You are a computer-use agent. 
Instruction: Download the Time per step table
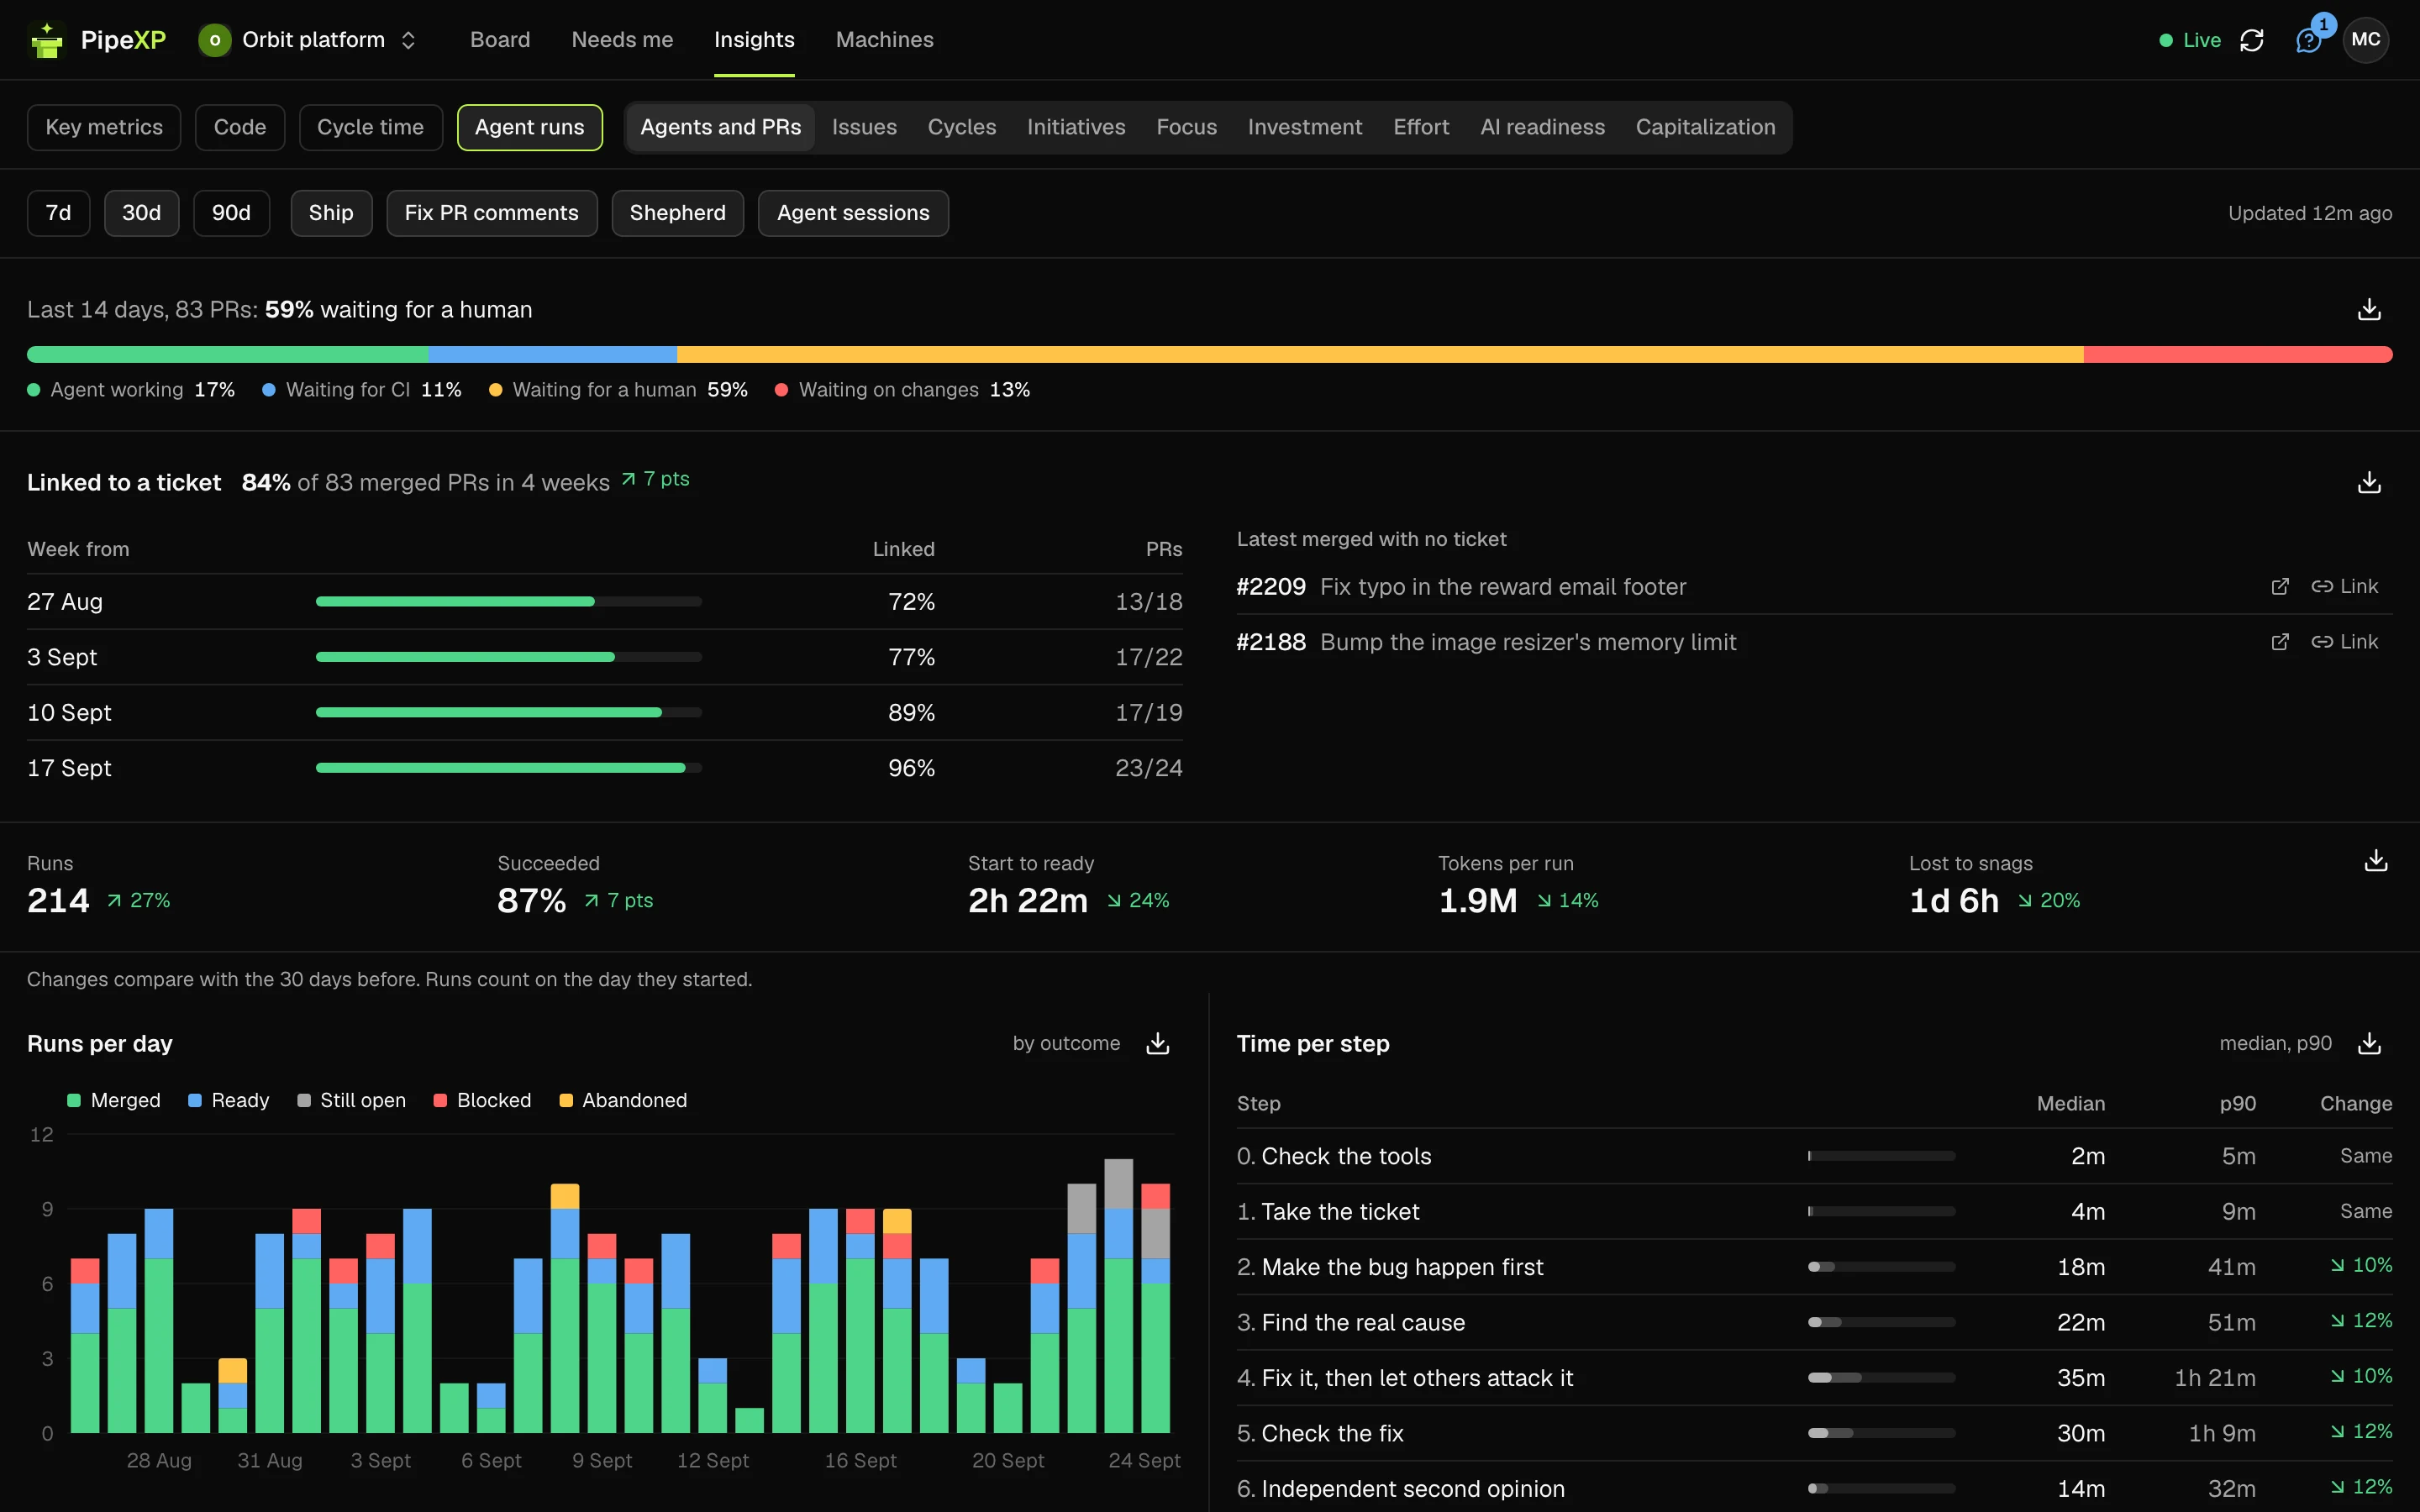2369,1043
